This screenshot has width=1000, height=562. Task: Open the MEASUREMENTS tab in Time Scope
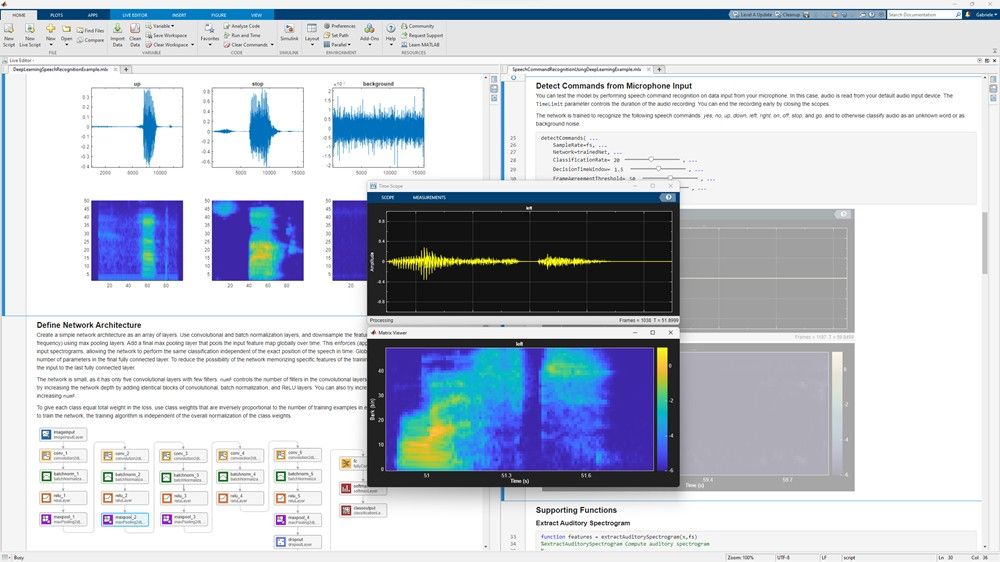click(x=429, y=197)
